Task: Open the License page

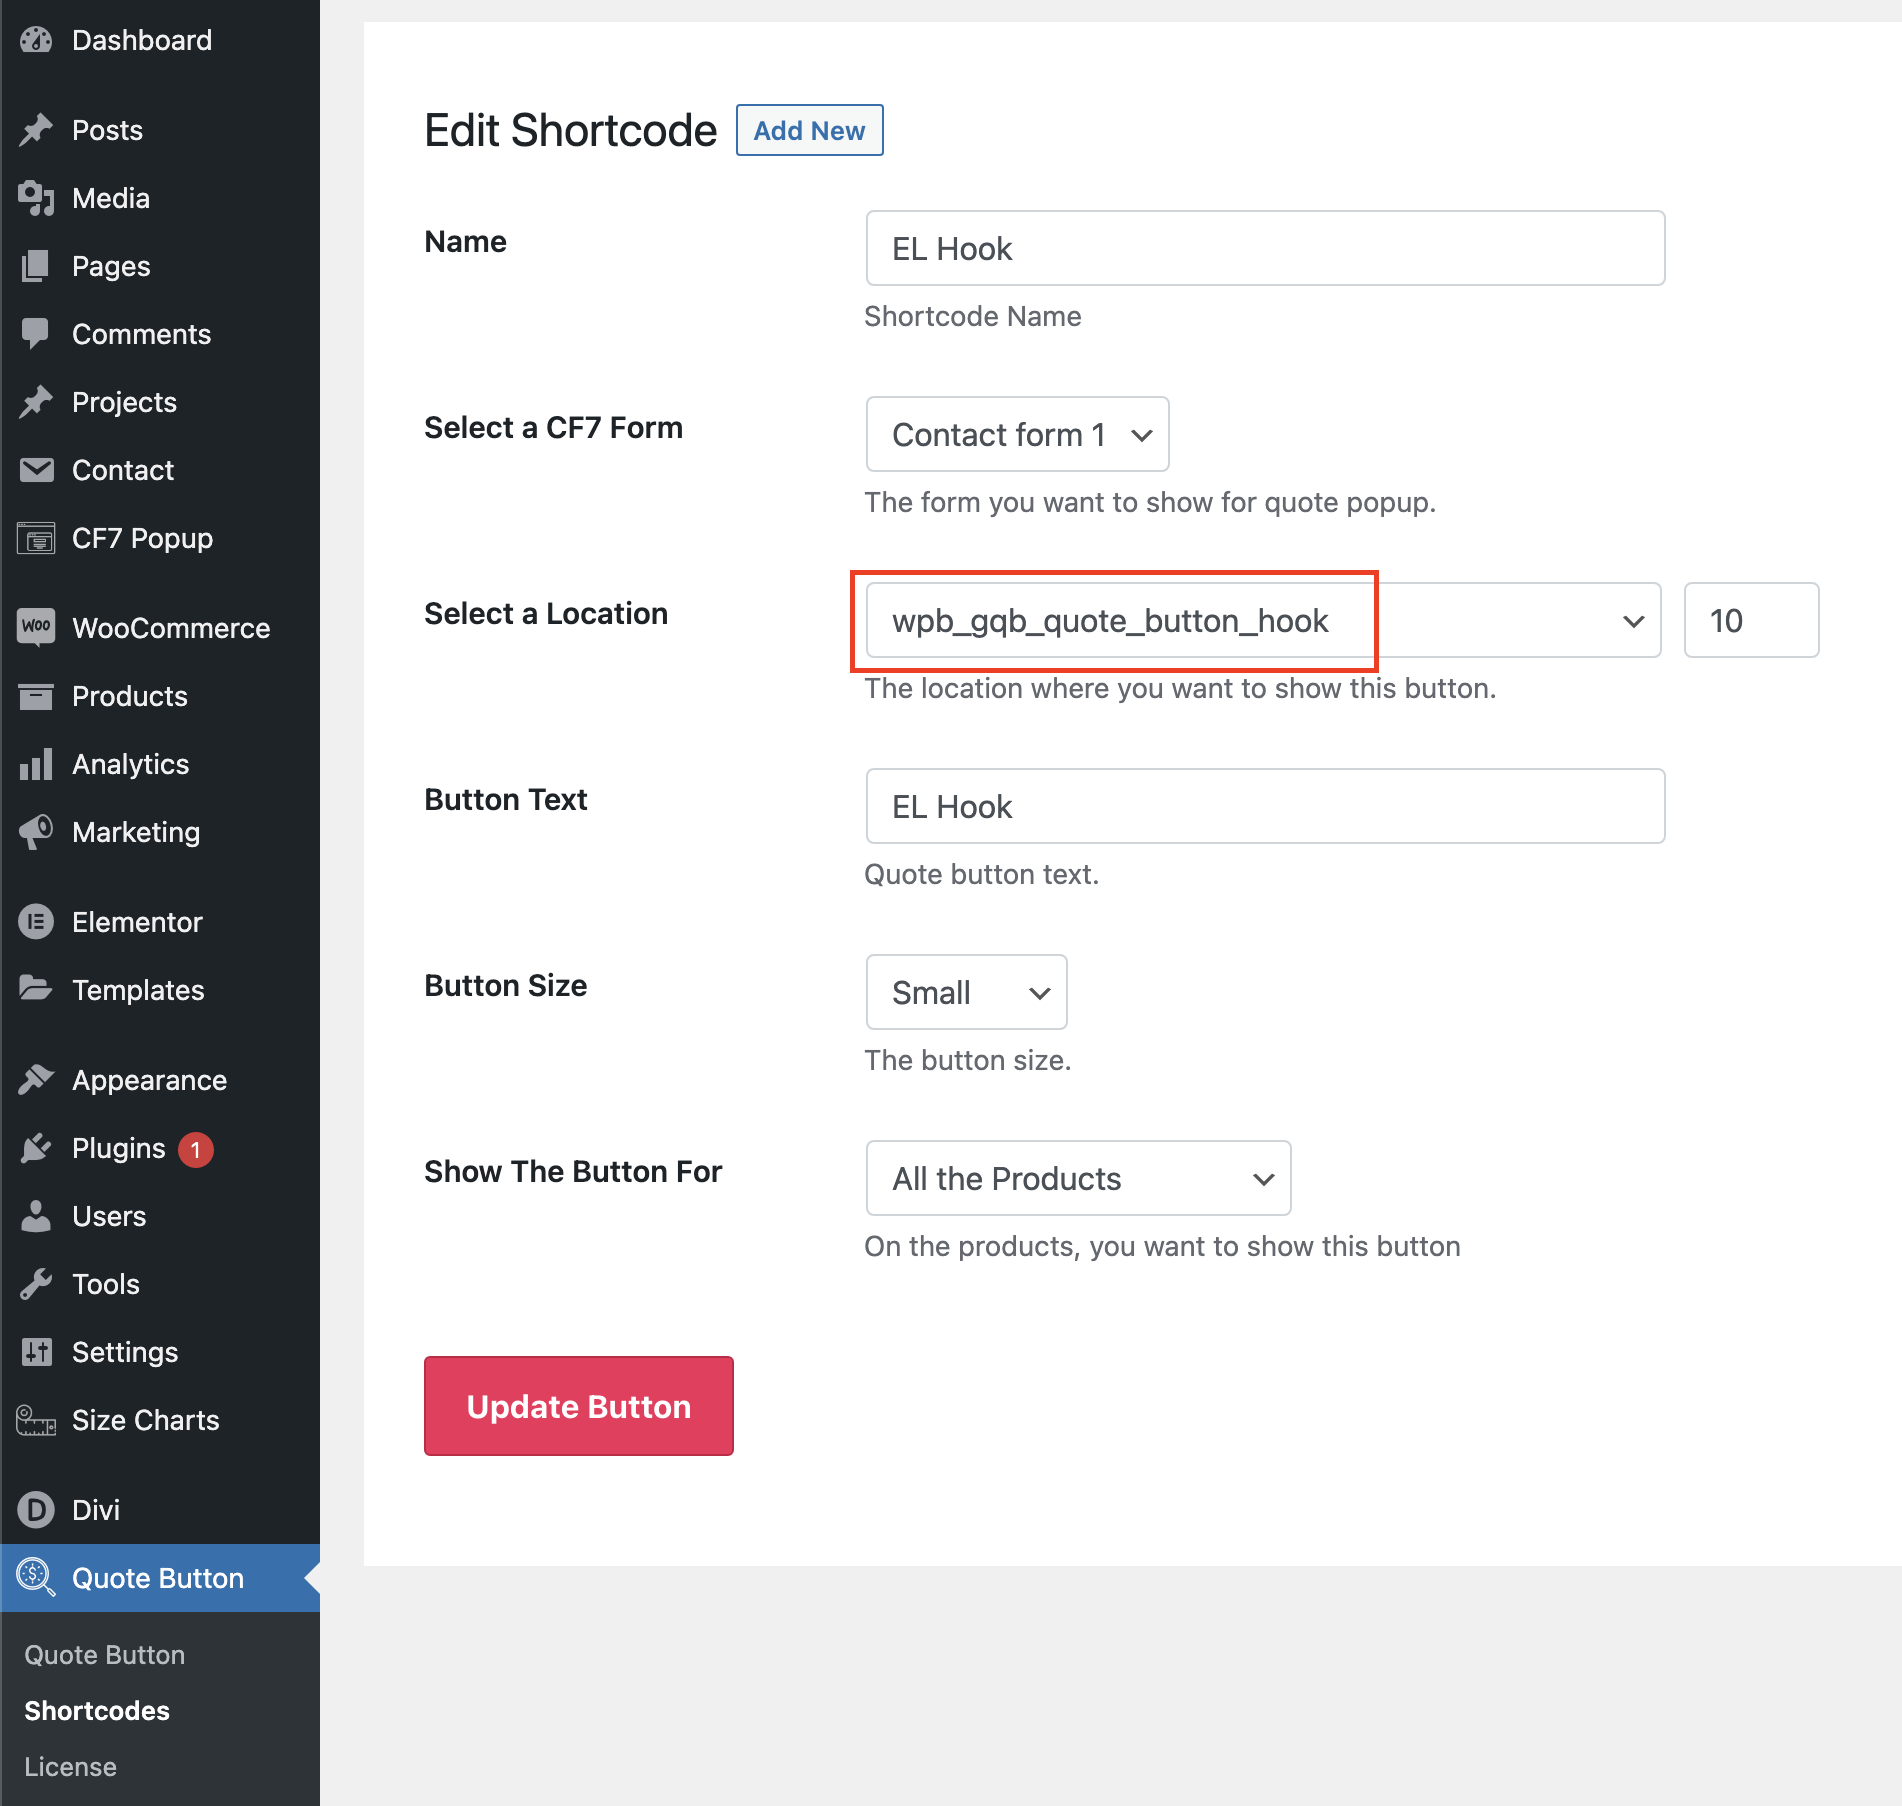Action: click(69, 1766)
